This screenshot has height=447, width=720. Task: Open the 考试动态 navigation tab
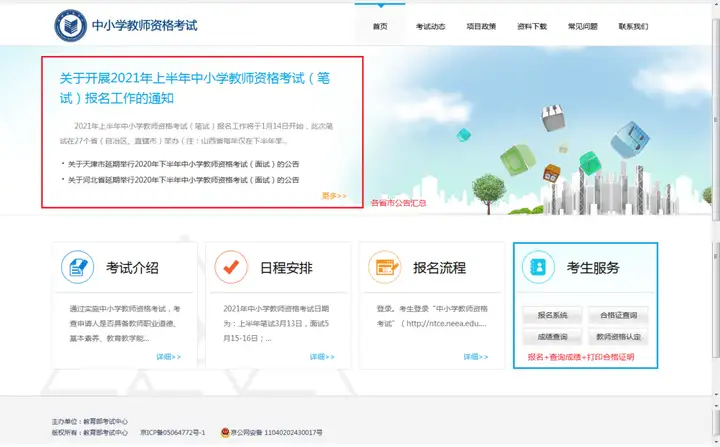tap(430, 27)
